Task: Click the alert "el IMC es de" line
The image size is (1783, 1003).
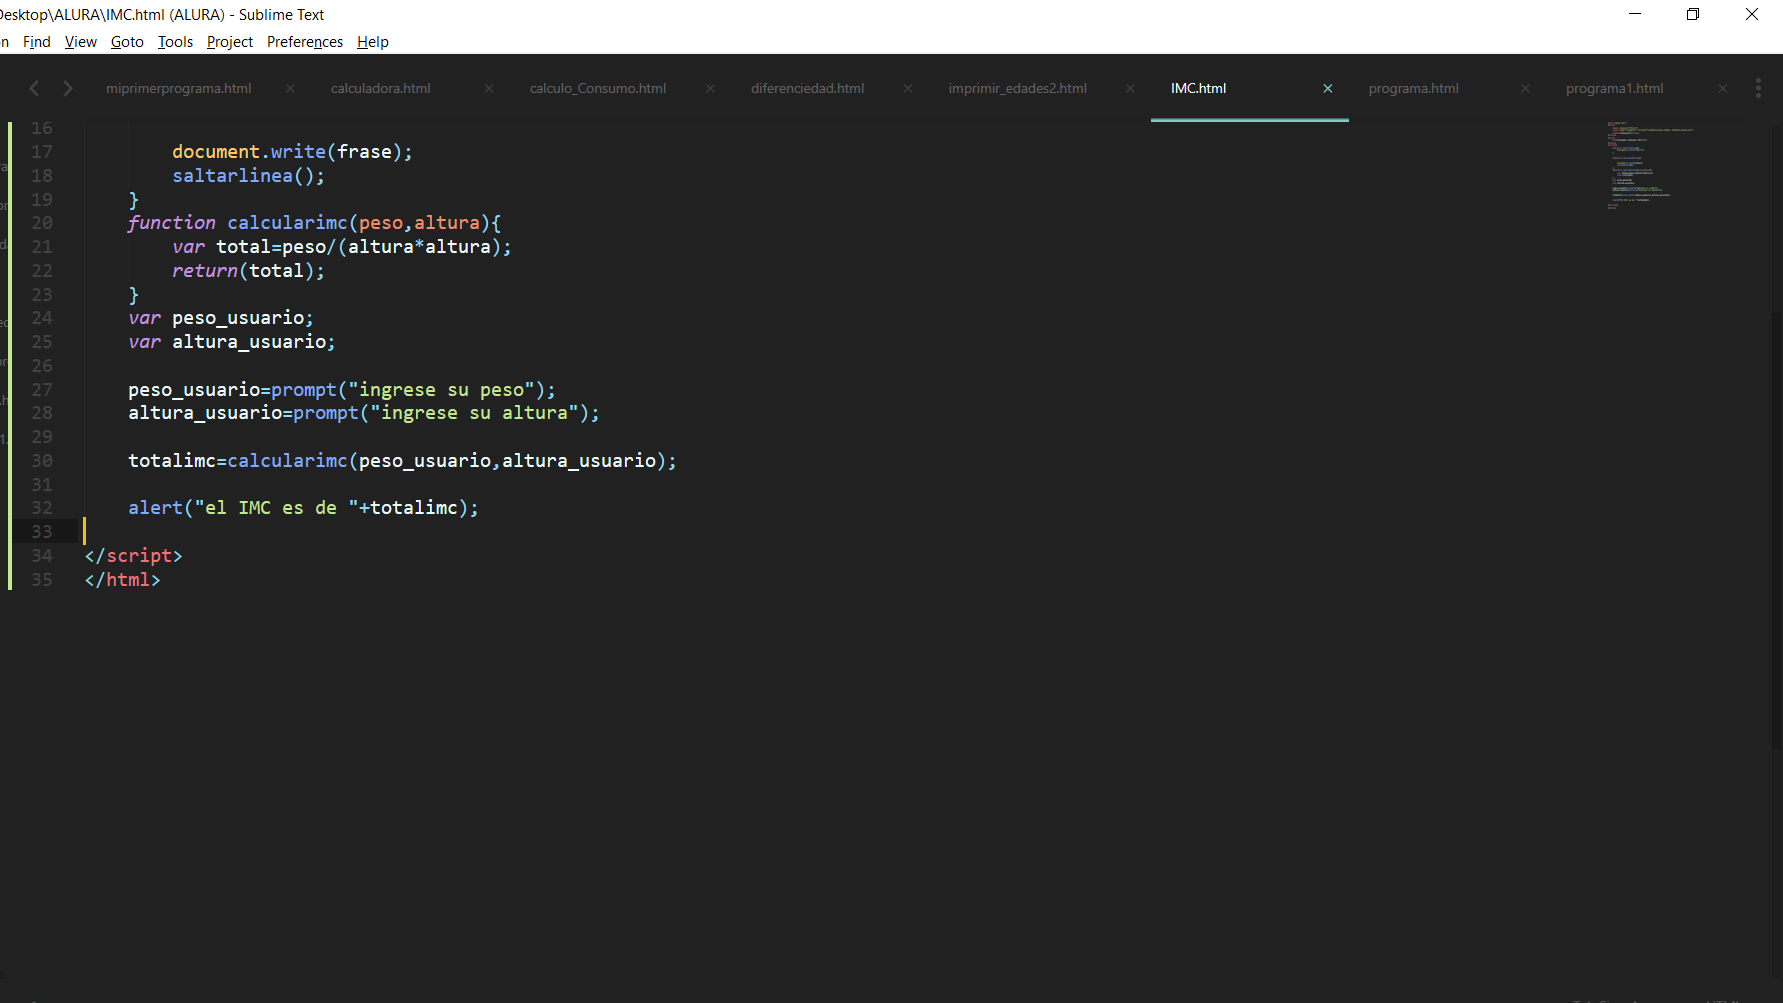Action: click(x=303, y=508)
